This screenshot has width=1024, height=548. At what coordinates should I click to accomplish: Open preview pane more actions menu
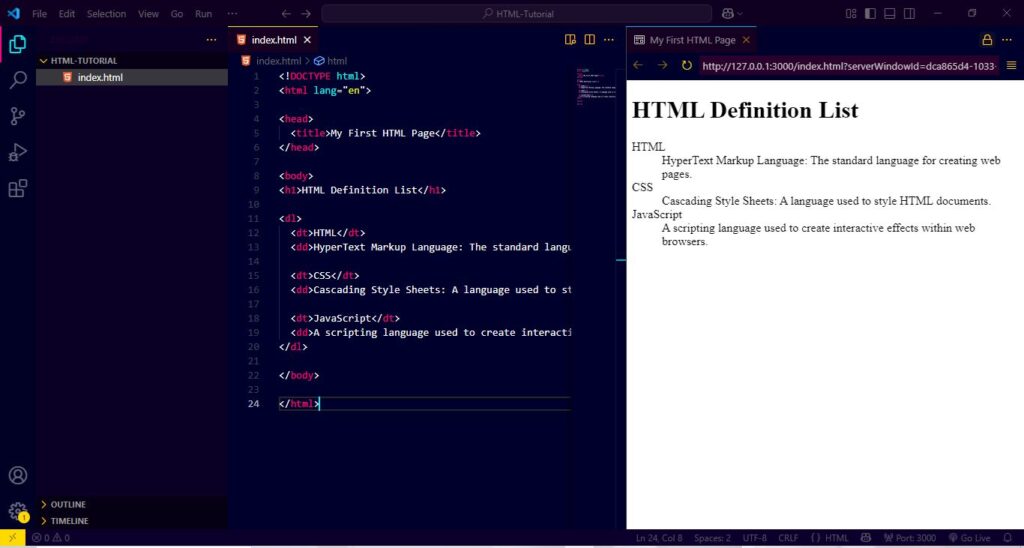(x=1006, y=40)
